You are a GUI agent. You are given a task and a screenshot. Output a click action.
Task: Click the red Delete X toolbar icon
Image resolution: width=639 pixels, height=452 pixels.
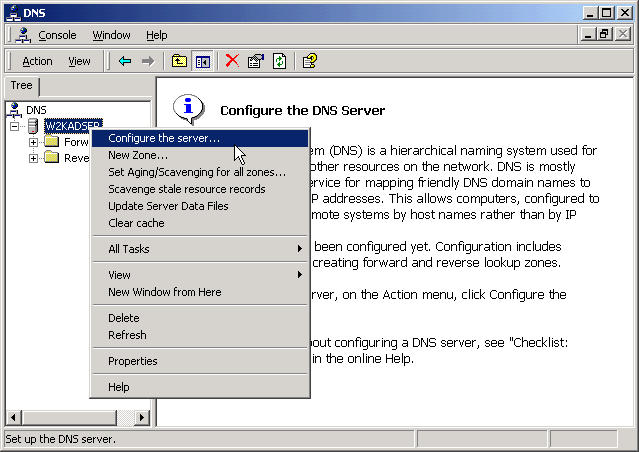tap(232, 61)
